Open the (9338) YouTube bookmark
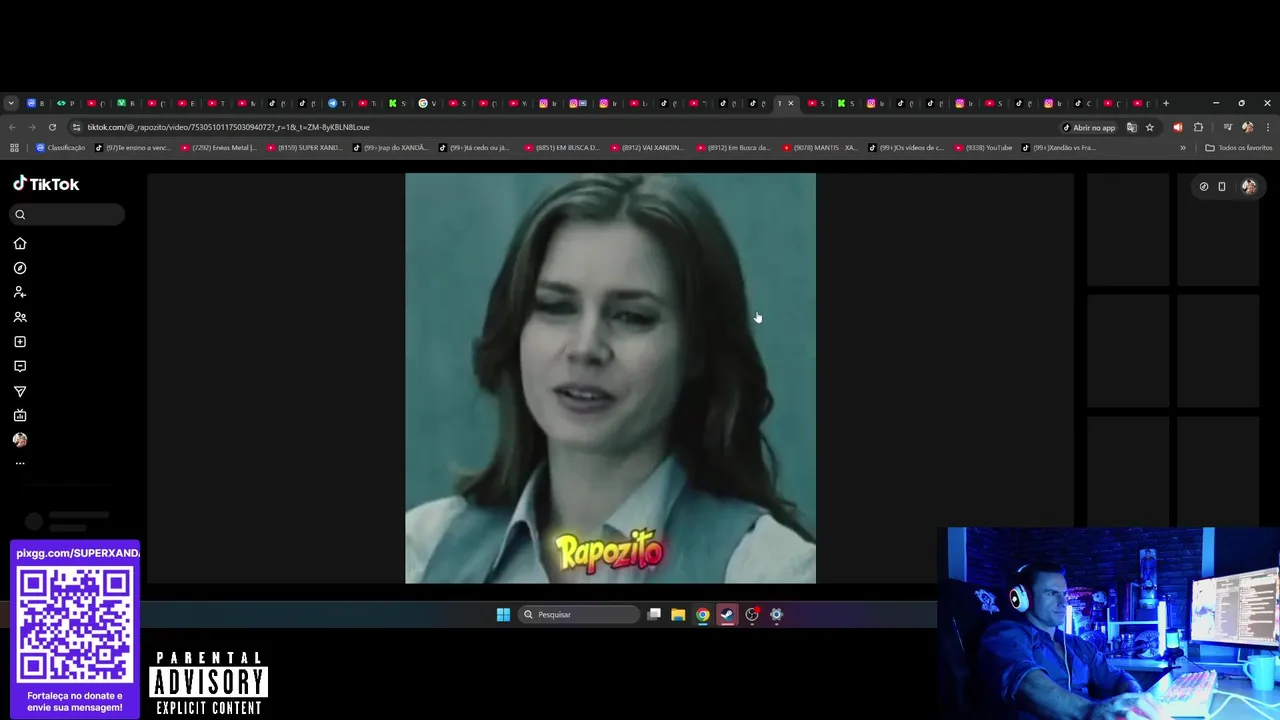This screenshot has height=720, width=1280. point(983,148)
